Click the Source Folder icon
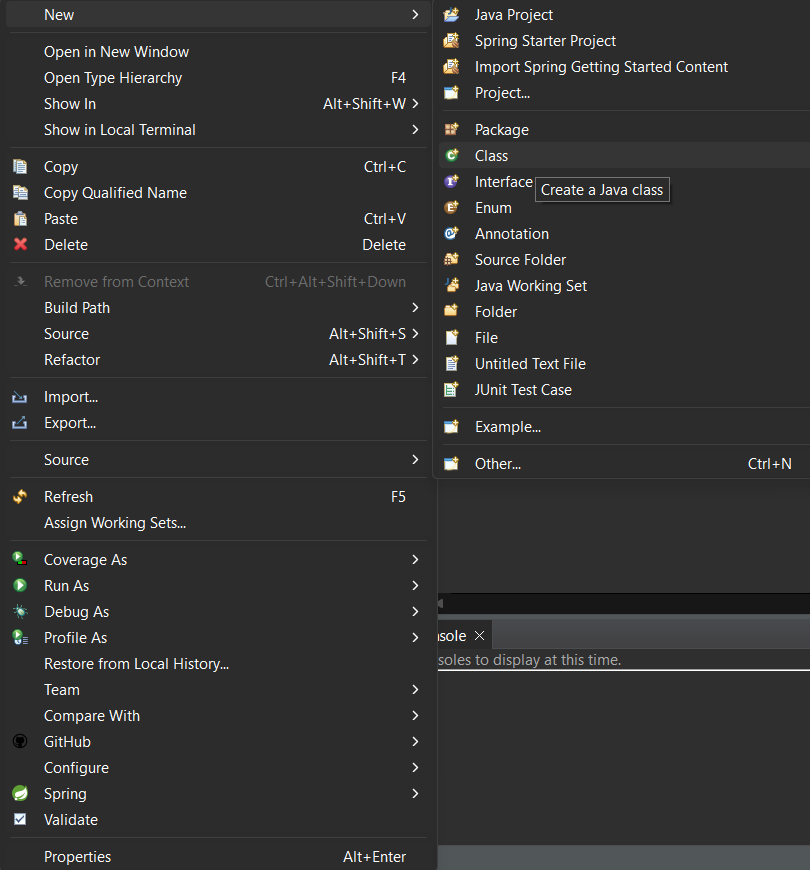Viewport: 810px width, 870px height. 451,259
